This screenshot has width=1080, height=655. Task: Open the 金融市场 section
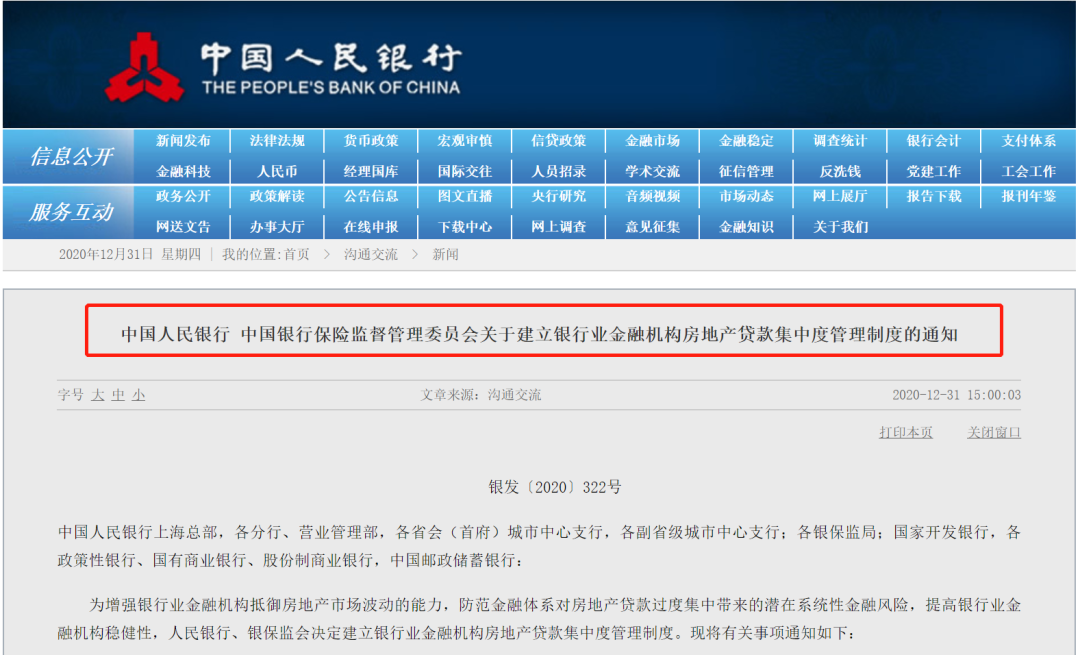pyautogui.click(x=652, y=141)
